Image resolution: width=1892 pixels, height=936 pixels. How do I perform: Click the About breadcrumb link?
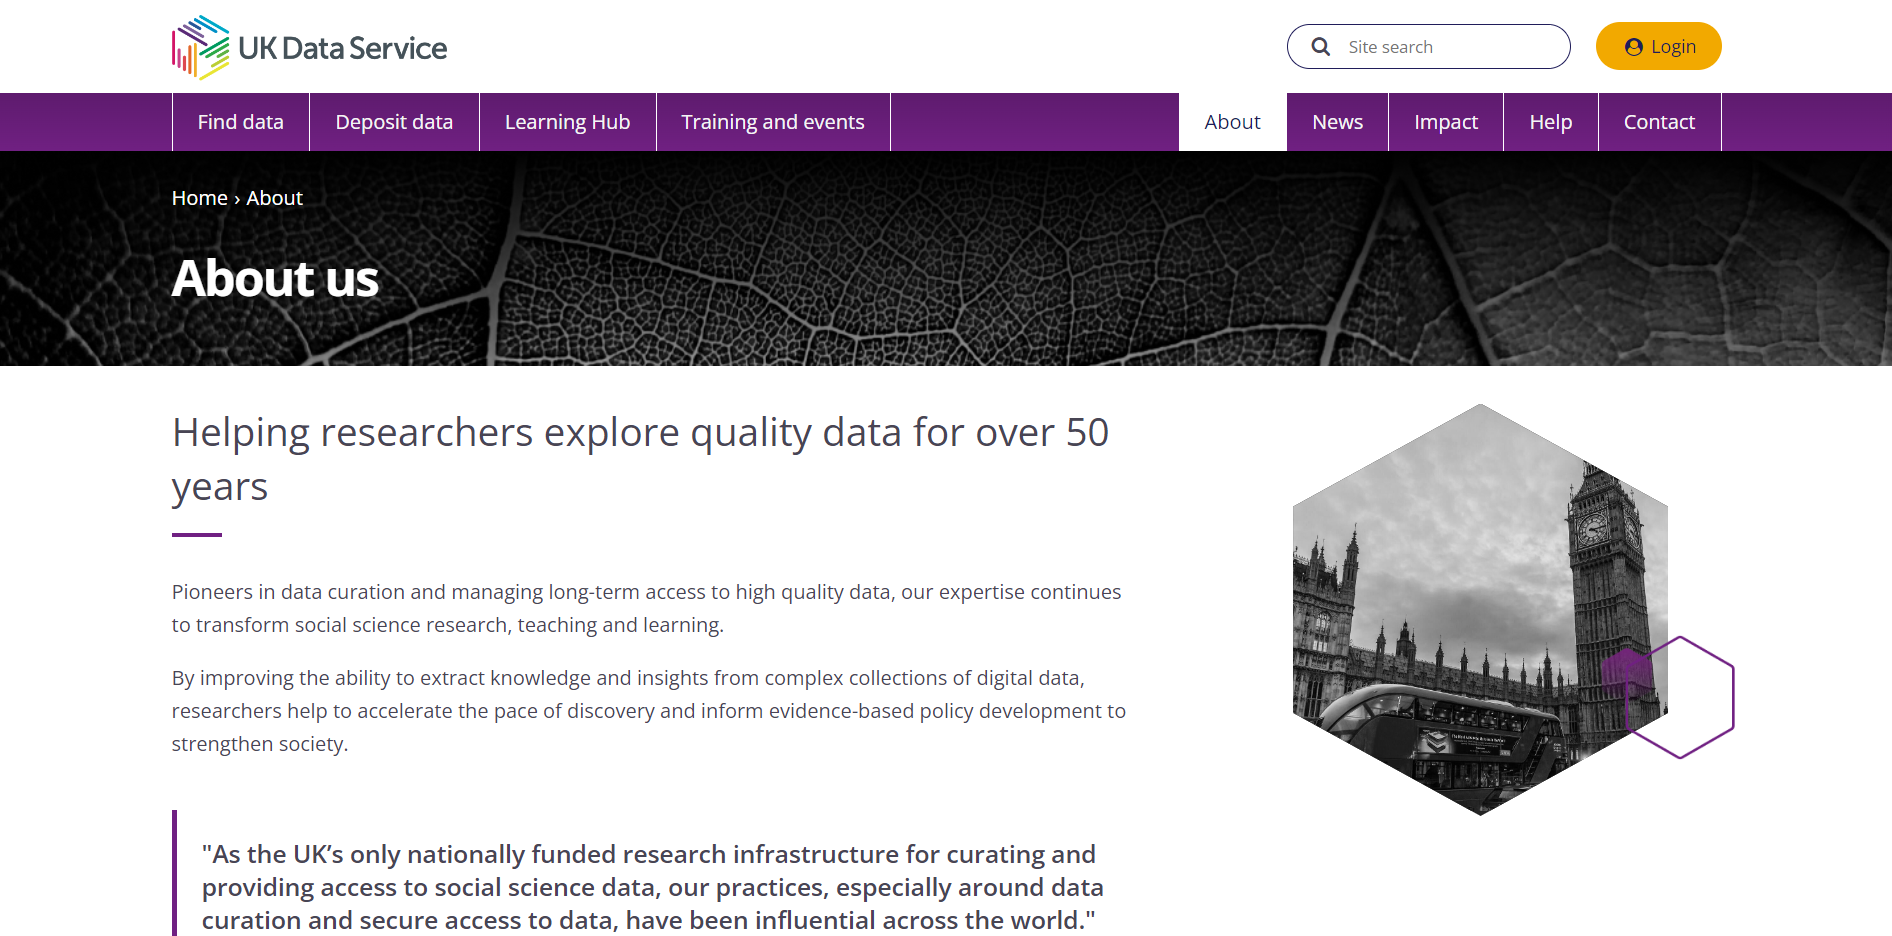[274, 198]
